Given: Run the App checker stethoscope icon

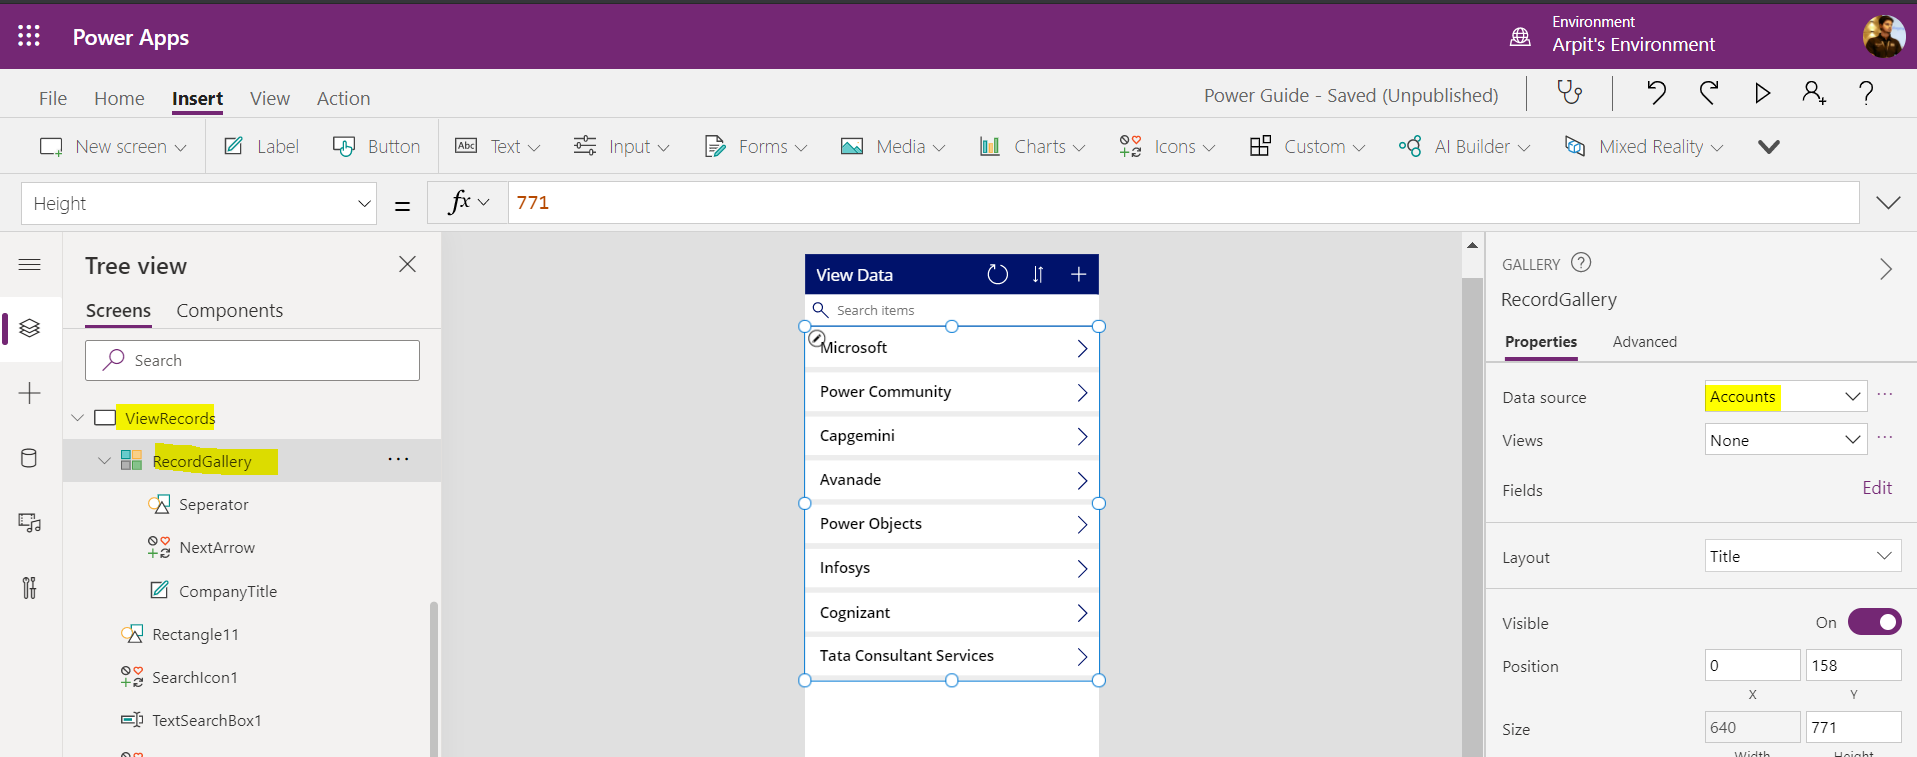Looking at the screenshot, I should point(1570,93).
